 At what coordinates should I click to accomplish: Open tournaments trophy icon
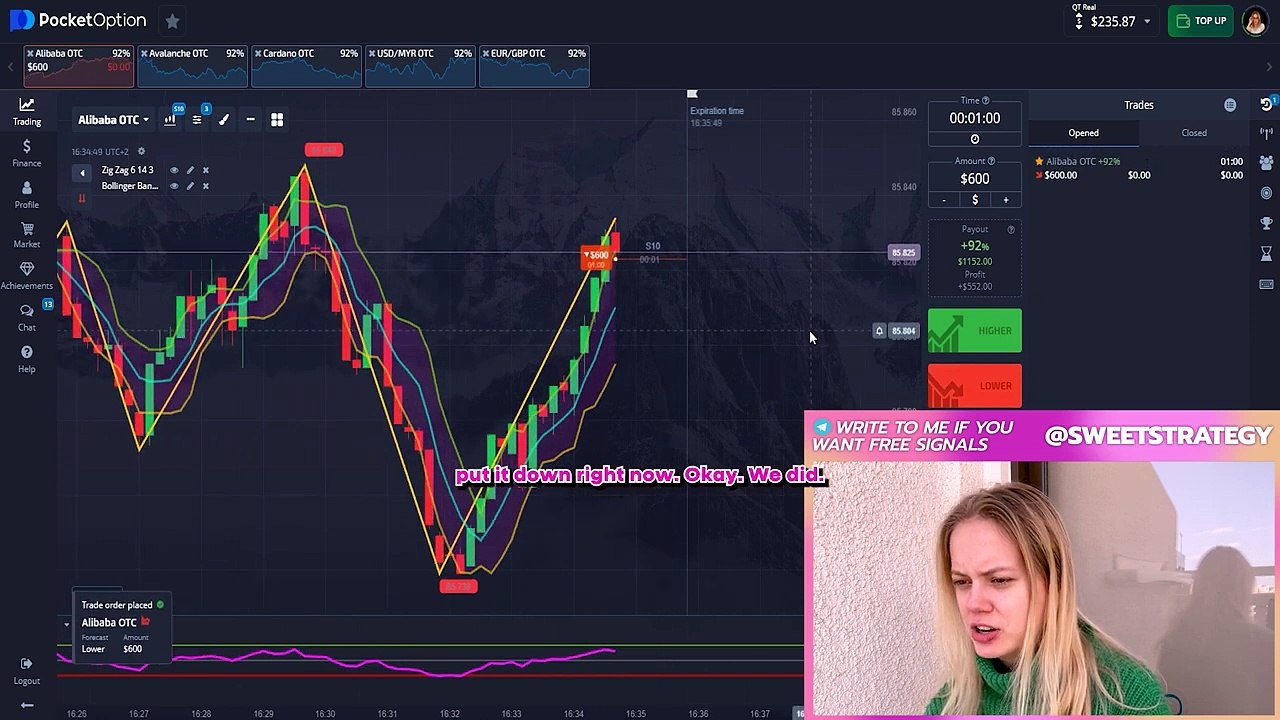[x=1266, y=223]
